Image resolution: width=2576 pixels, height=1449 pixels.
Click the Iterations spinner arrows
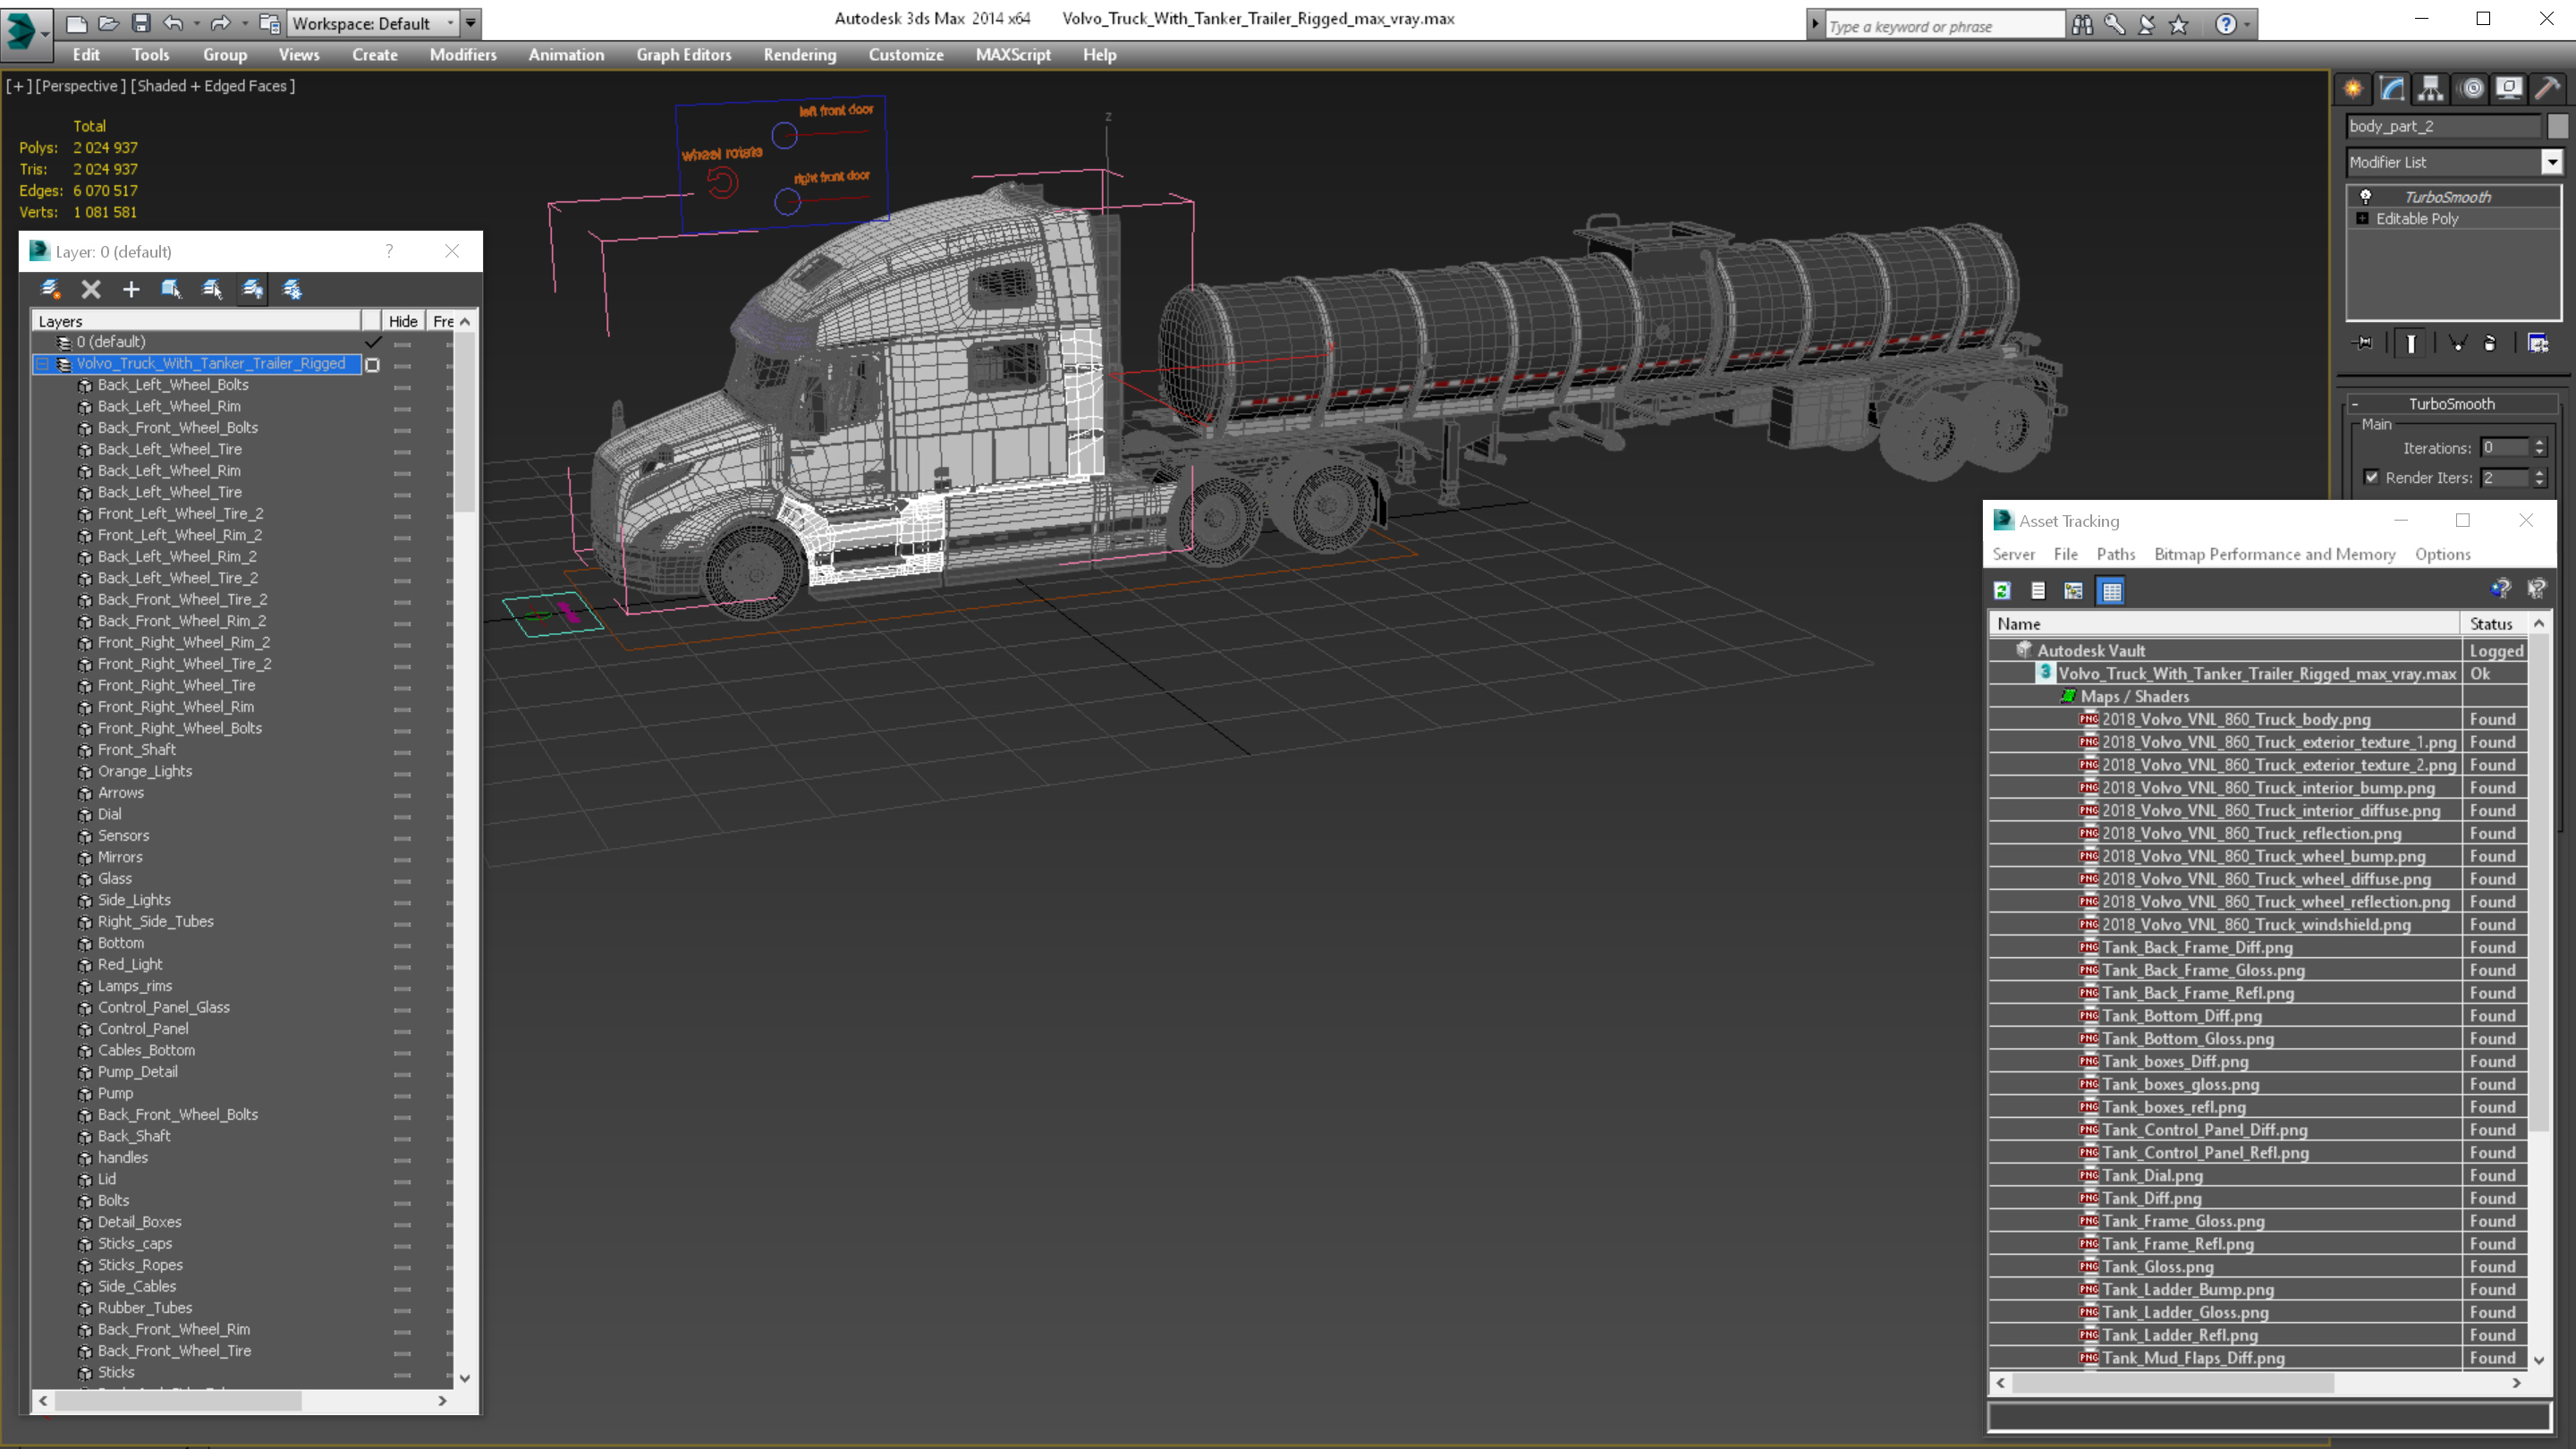2539,448
